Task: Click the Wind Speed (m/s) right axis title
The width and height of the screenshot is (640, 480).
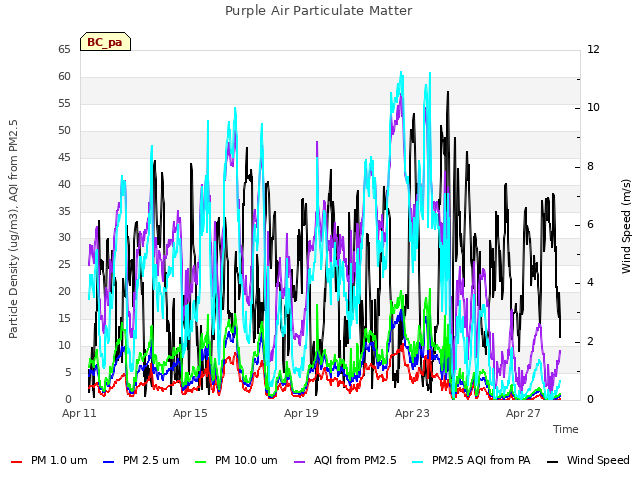Action: point(626,226)
